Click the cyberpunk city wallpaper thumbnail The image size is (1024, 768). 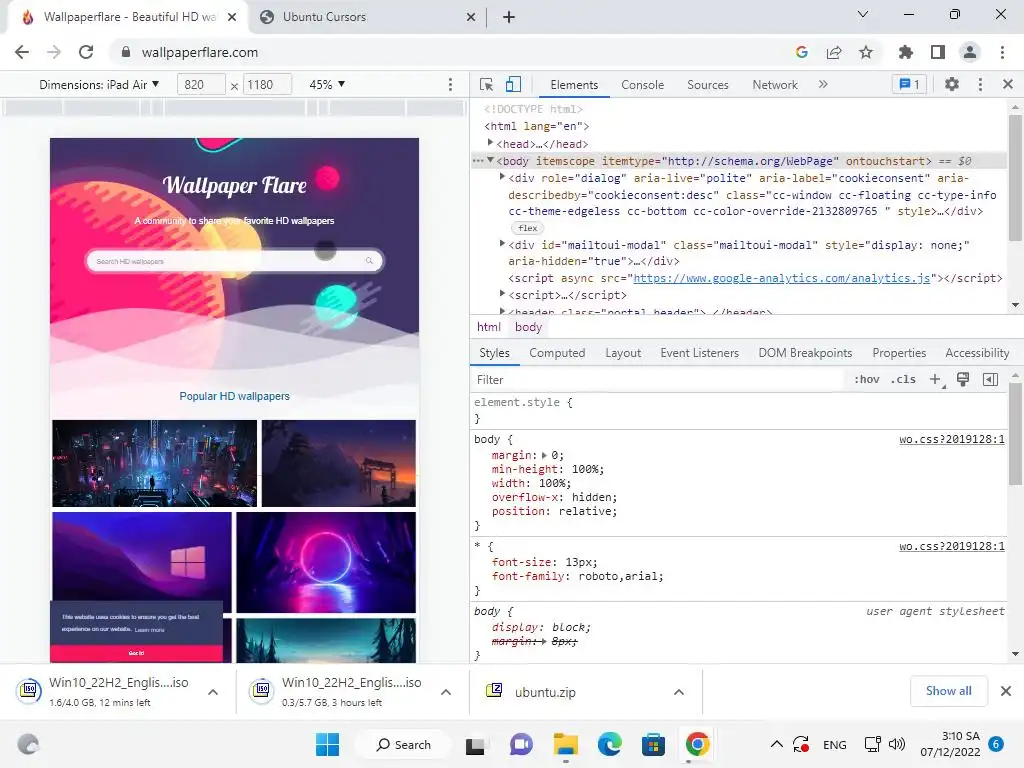(x=154, y=463)
